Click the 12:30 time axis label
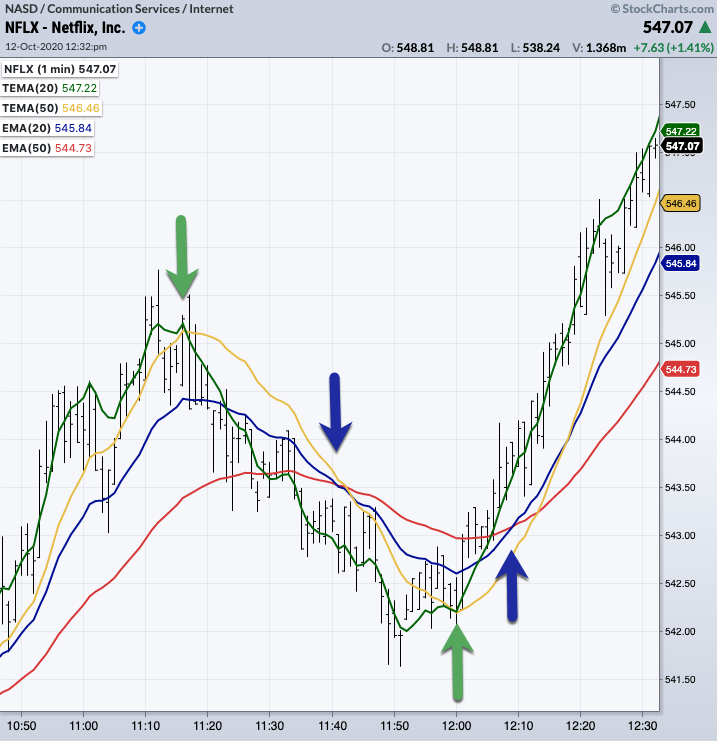 pos(643,725)
